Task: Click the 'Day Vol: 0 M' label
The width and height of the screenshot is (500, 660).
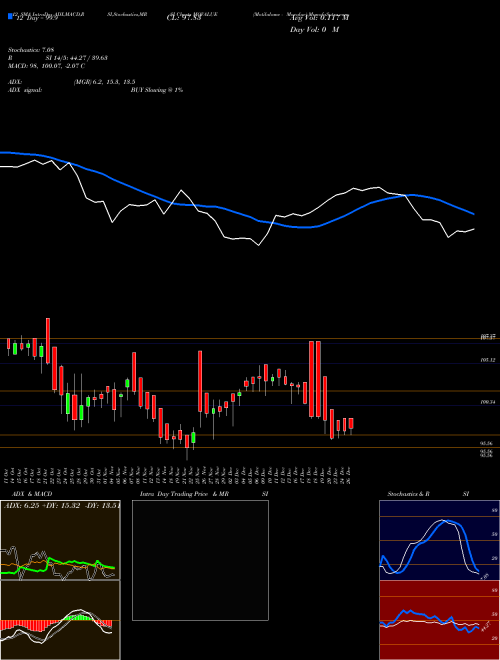Action: [314, 30]
